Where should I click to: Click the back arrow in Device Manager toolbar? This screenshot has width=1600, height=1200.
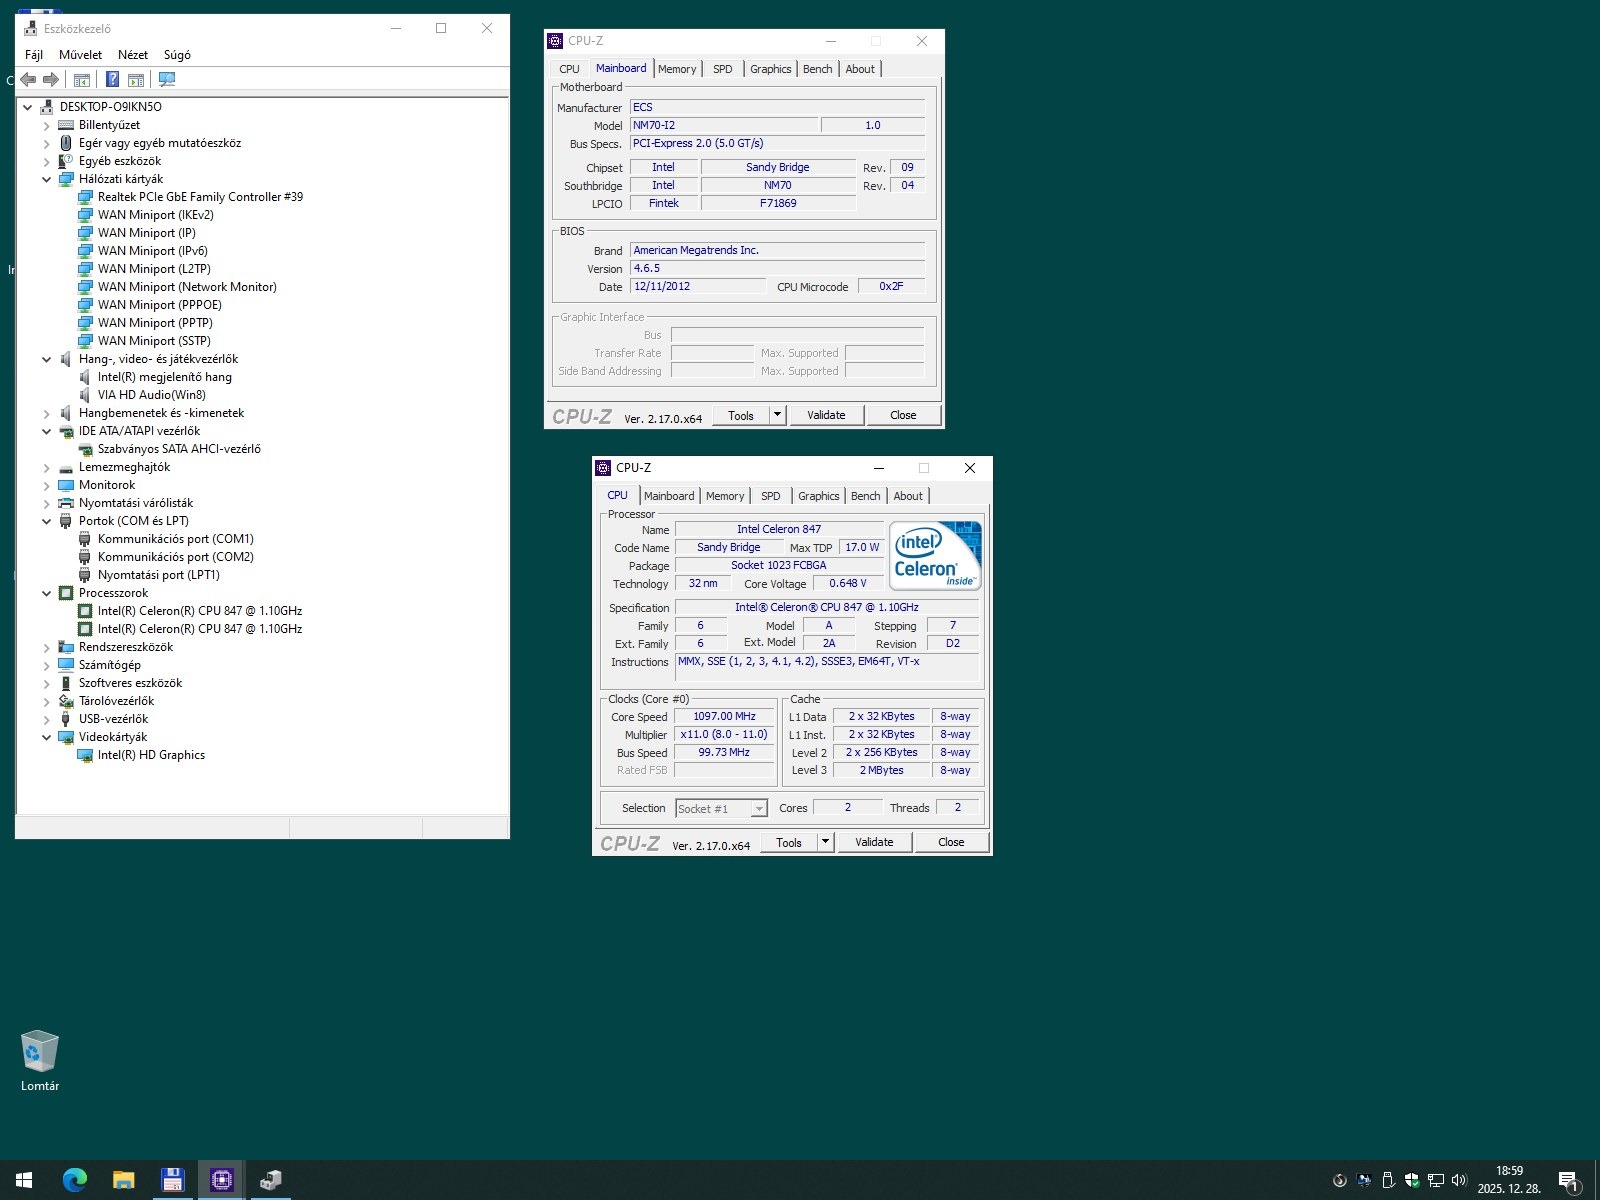(28, 80)
